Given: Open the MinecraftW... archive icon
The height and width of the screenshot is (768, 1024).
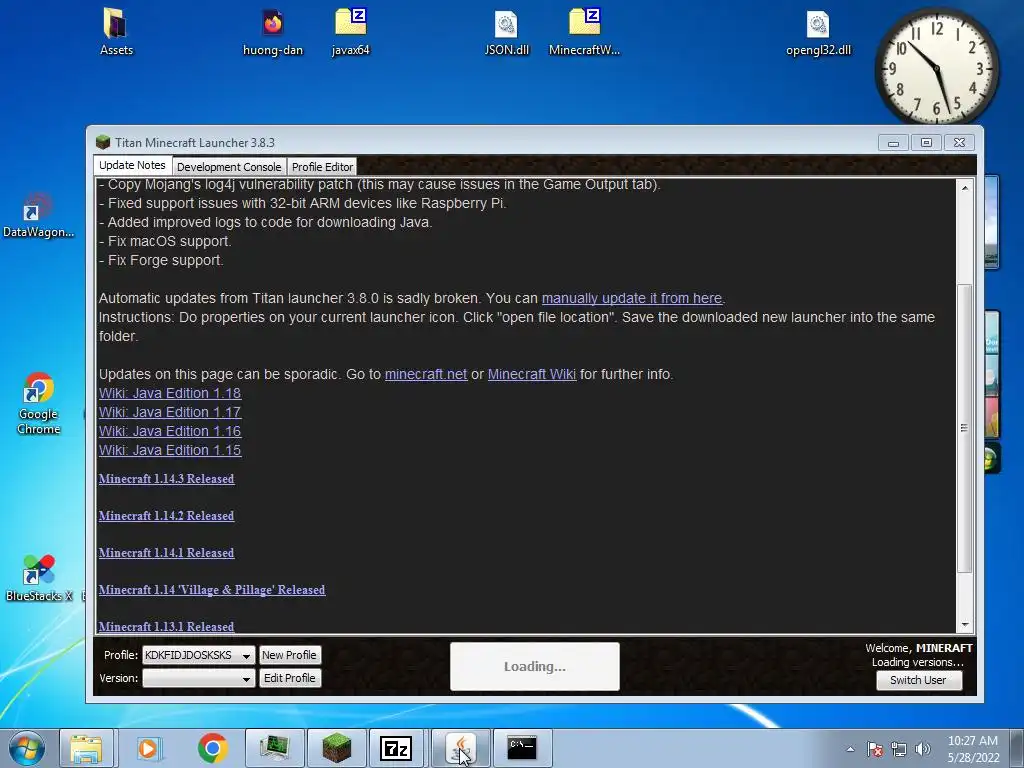Looking at the screenshot, I should pyautogui.click(x=584, y=31).
